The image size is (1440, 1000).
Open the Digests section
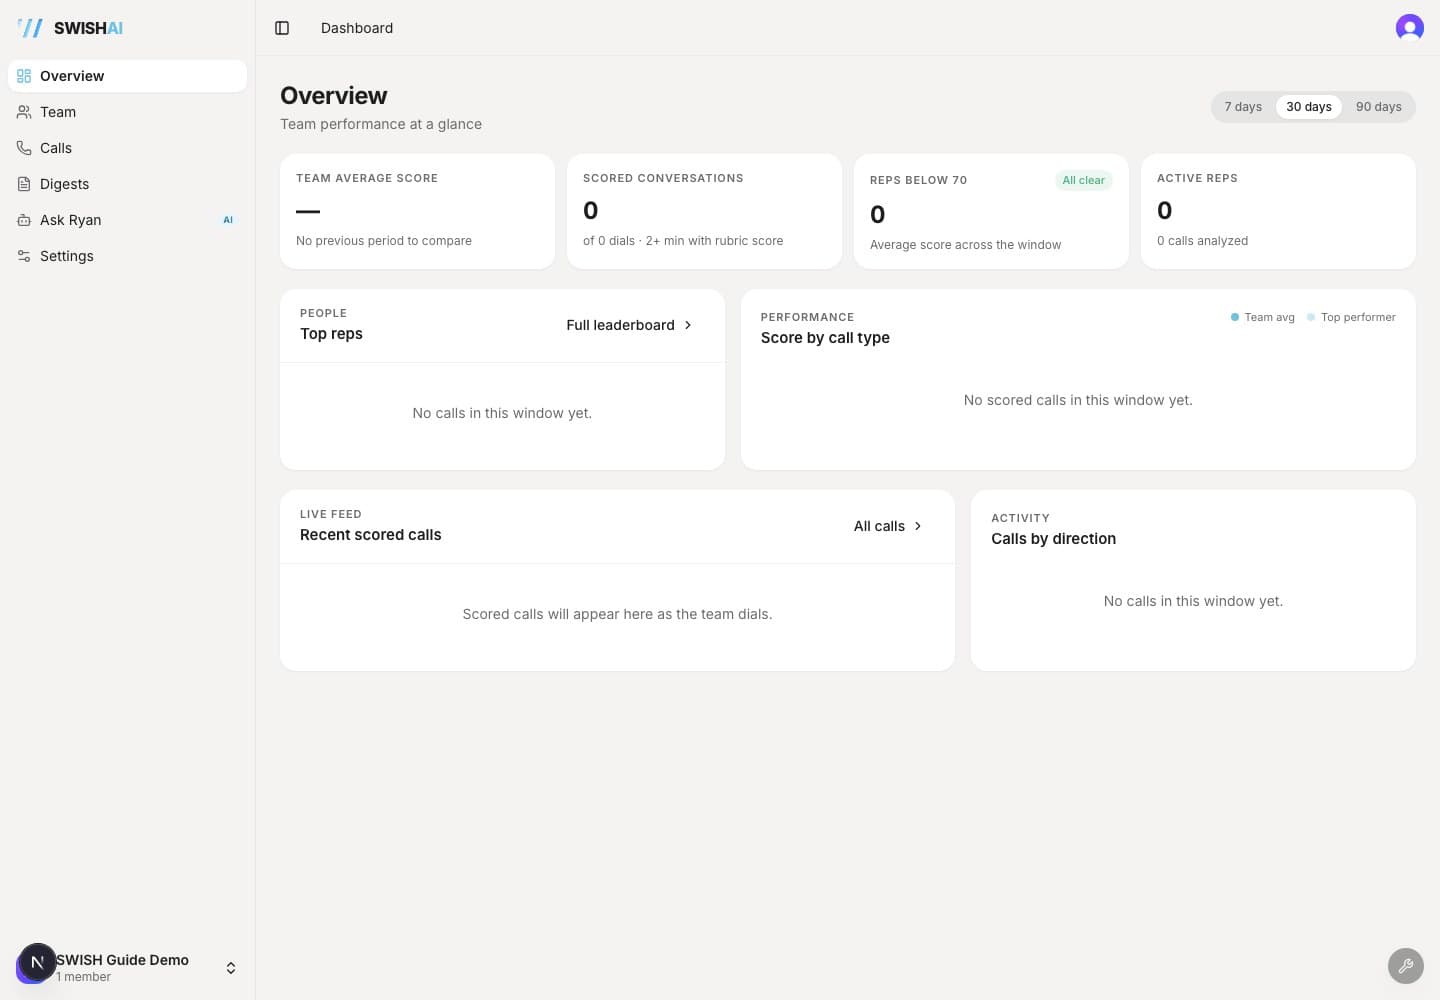point(128,184)
